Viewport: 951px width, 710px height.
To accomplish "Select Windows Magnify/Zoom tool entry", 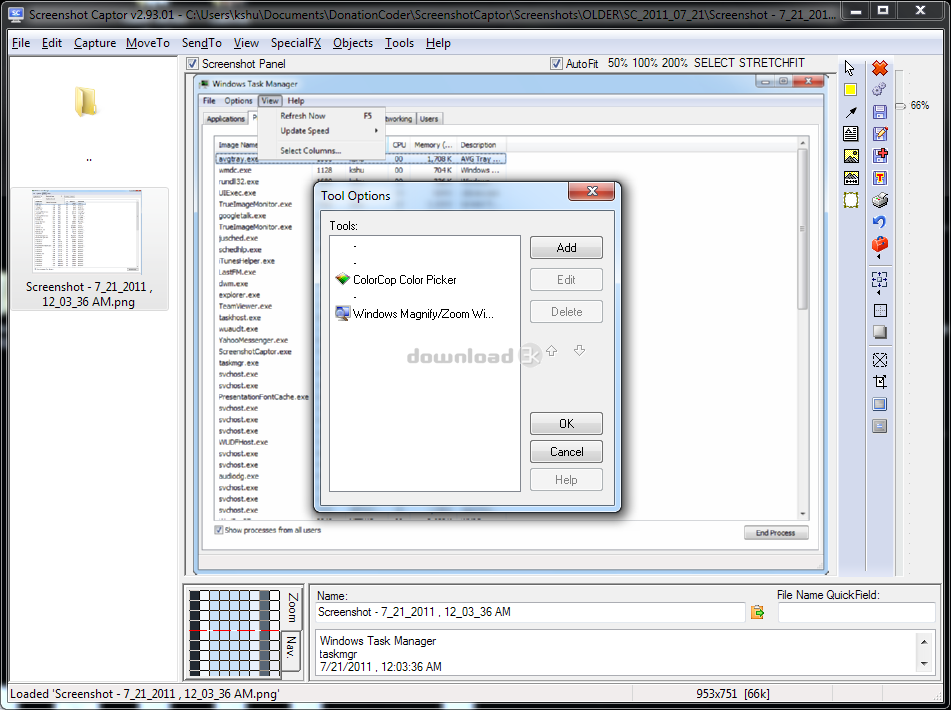I will (x=415, y=313).
